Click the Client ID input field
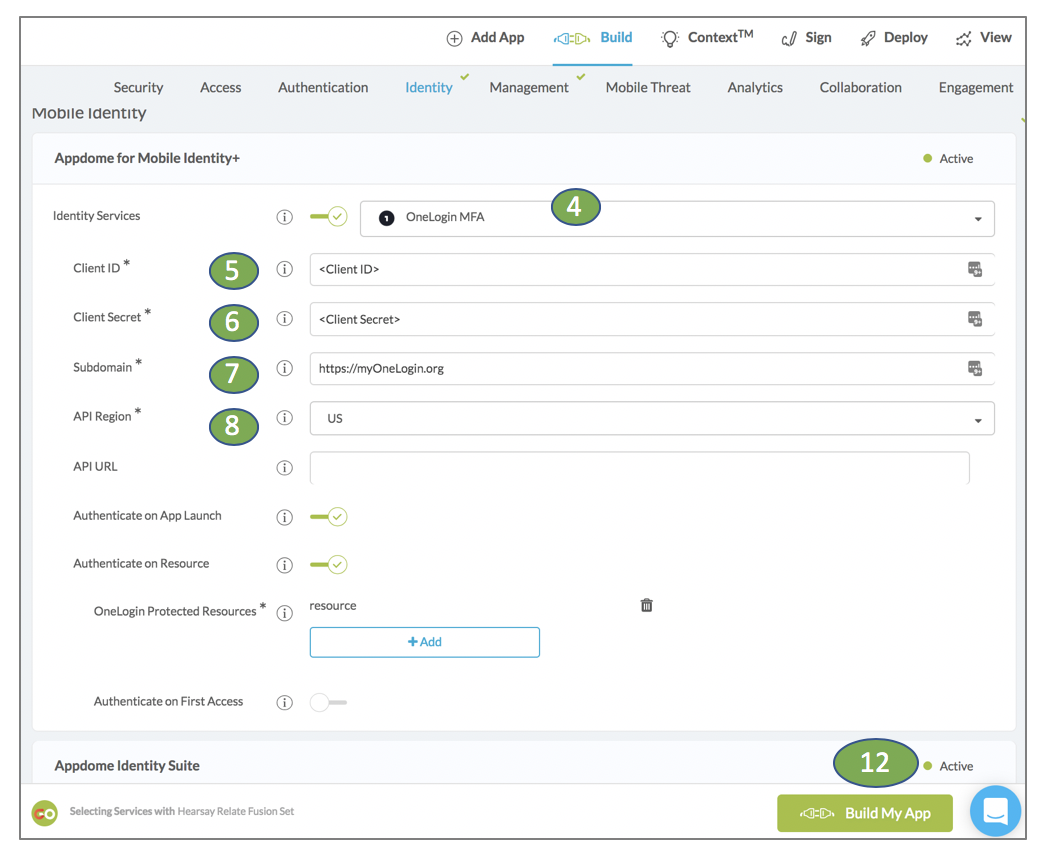The image size is (1042, 854). 652,269
